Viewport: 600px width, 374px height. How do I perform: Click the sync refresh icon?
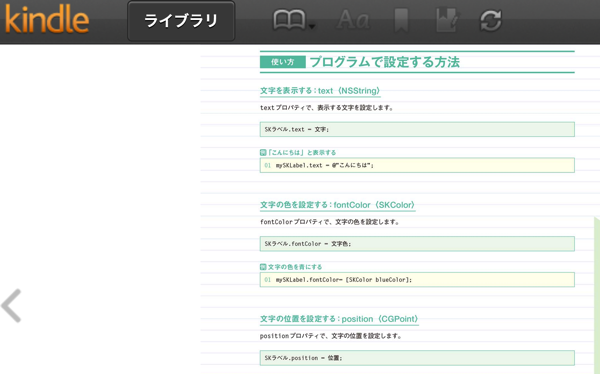pos(491,20)
